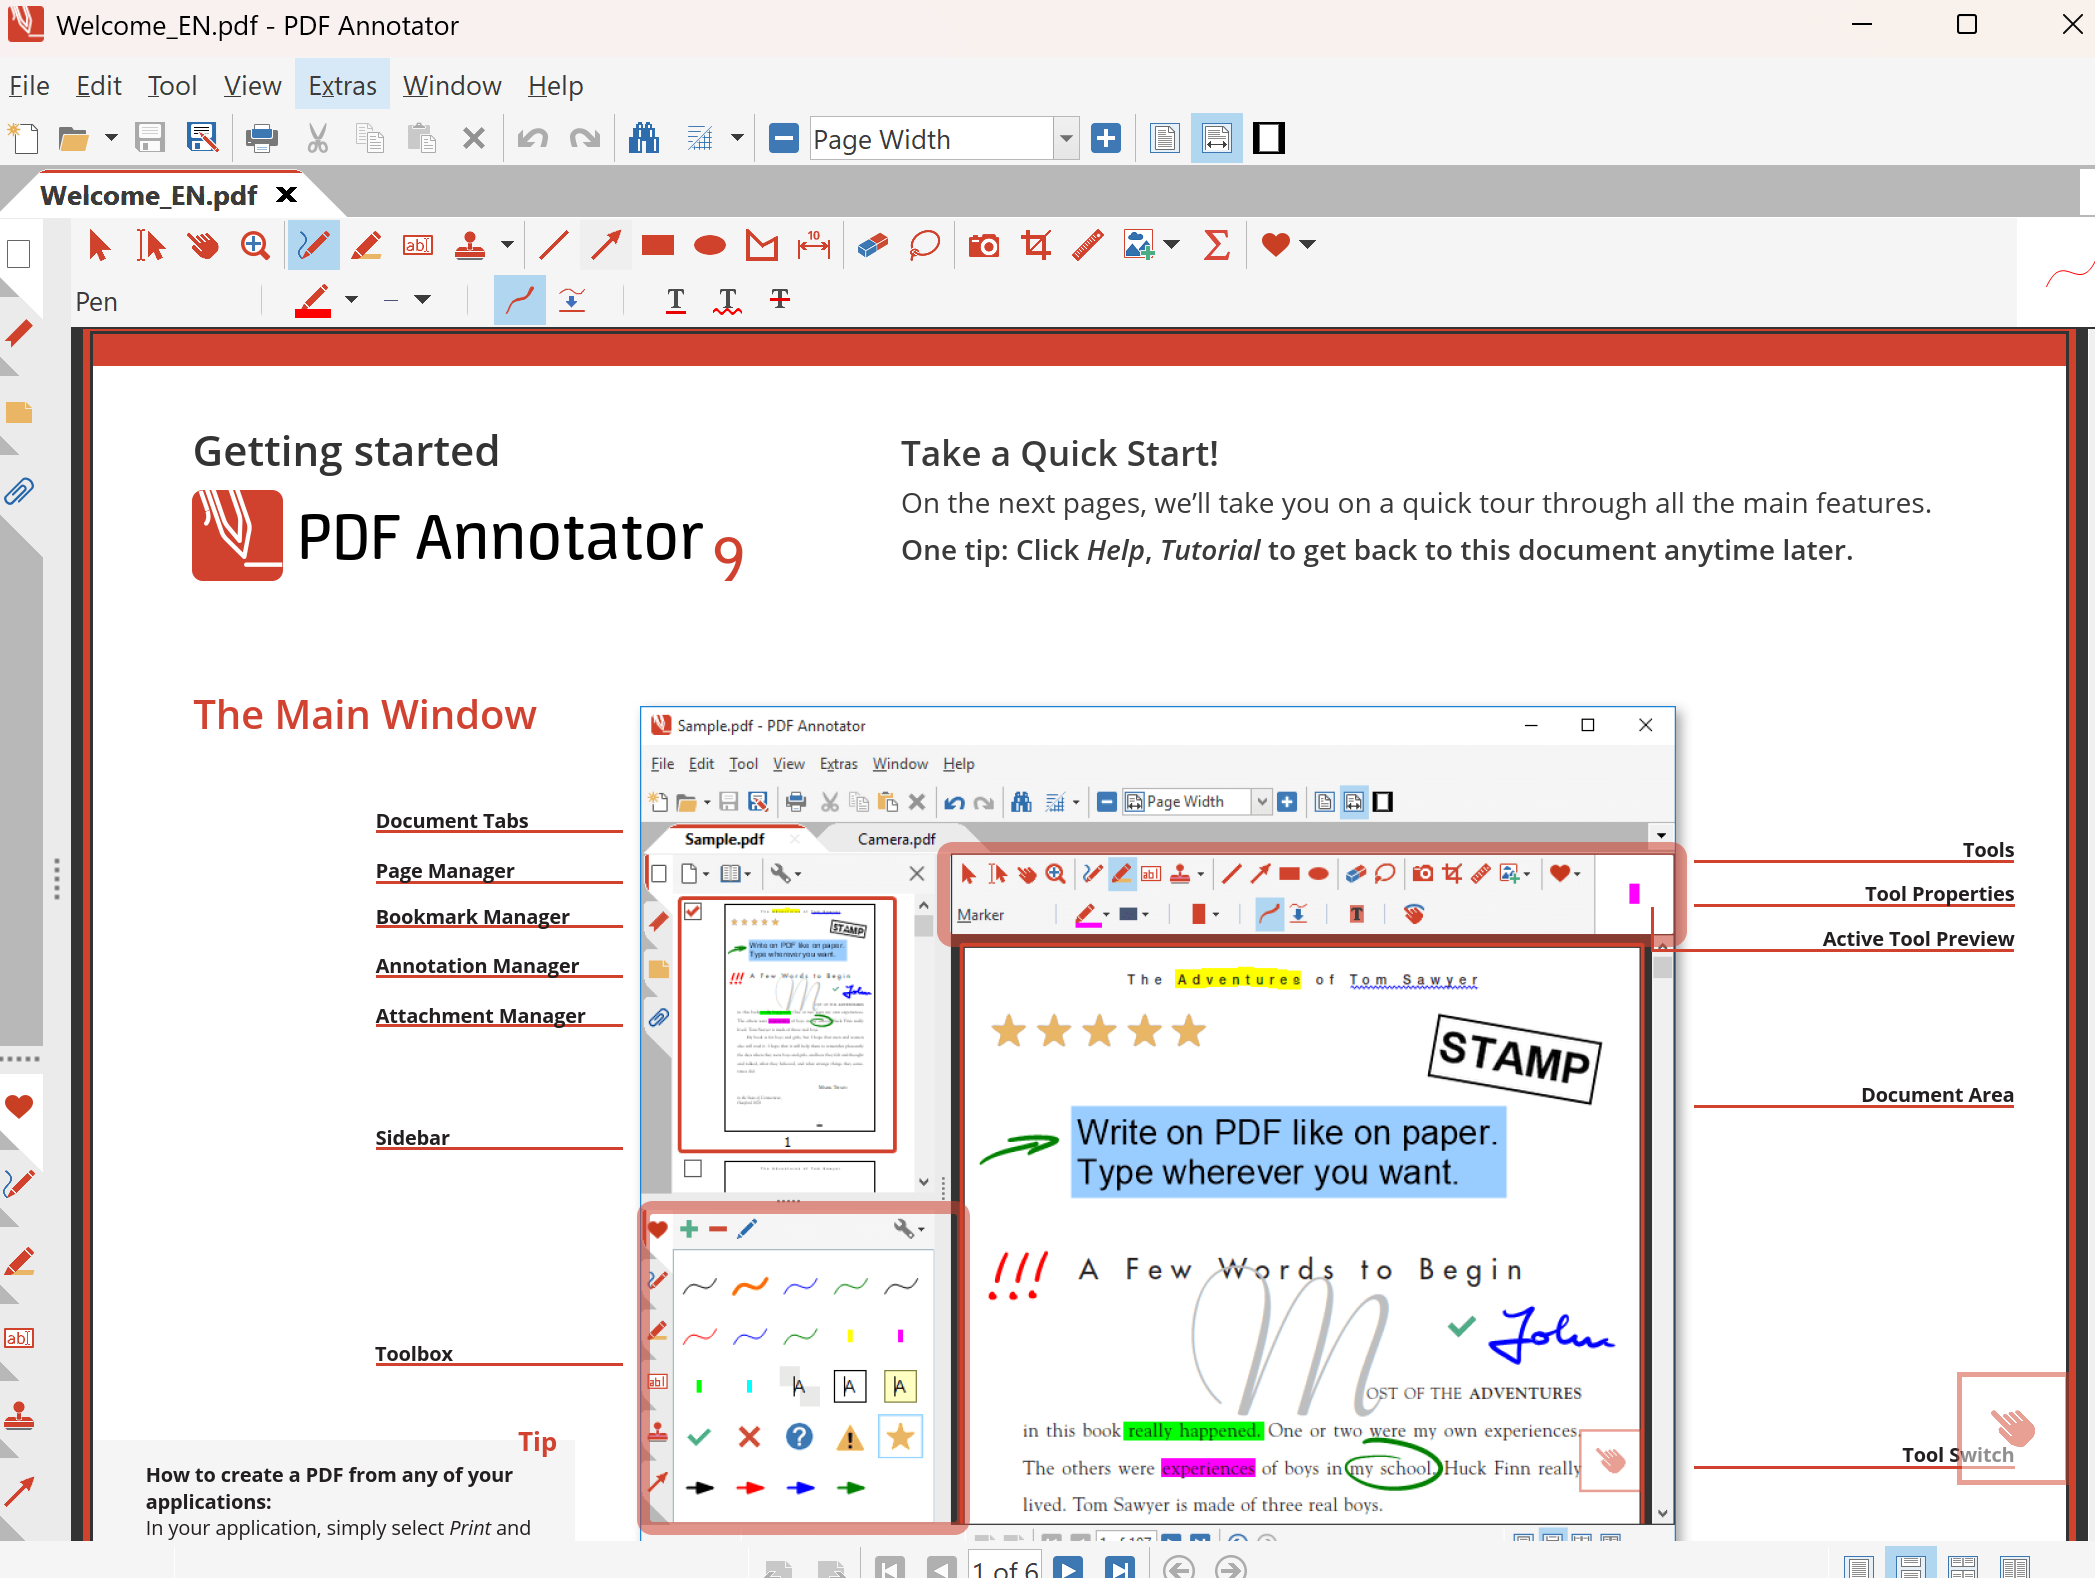Image resolution: width=2095 pixels, height=1578 pixels.
Task: Close the Welcome_EN.pdf tab
Action: tap(287, 194)
